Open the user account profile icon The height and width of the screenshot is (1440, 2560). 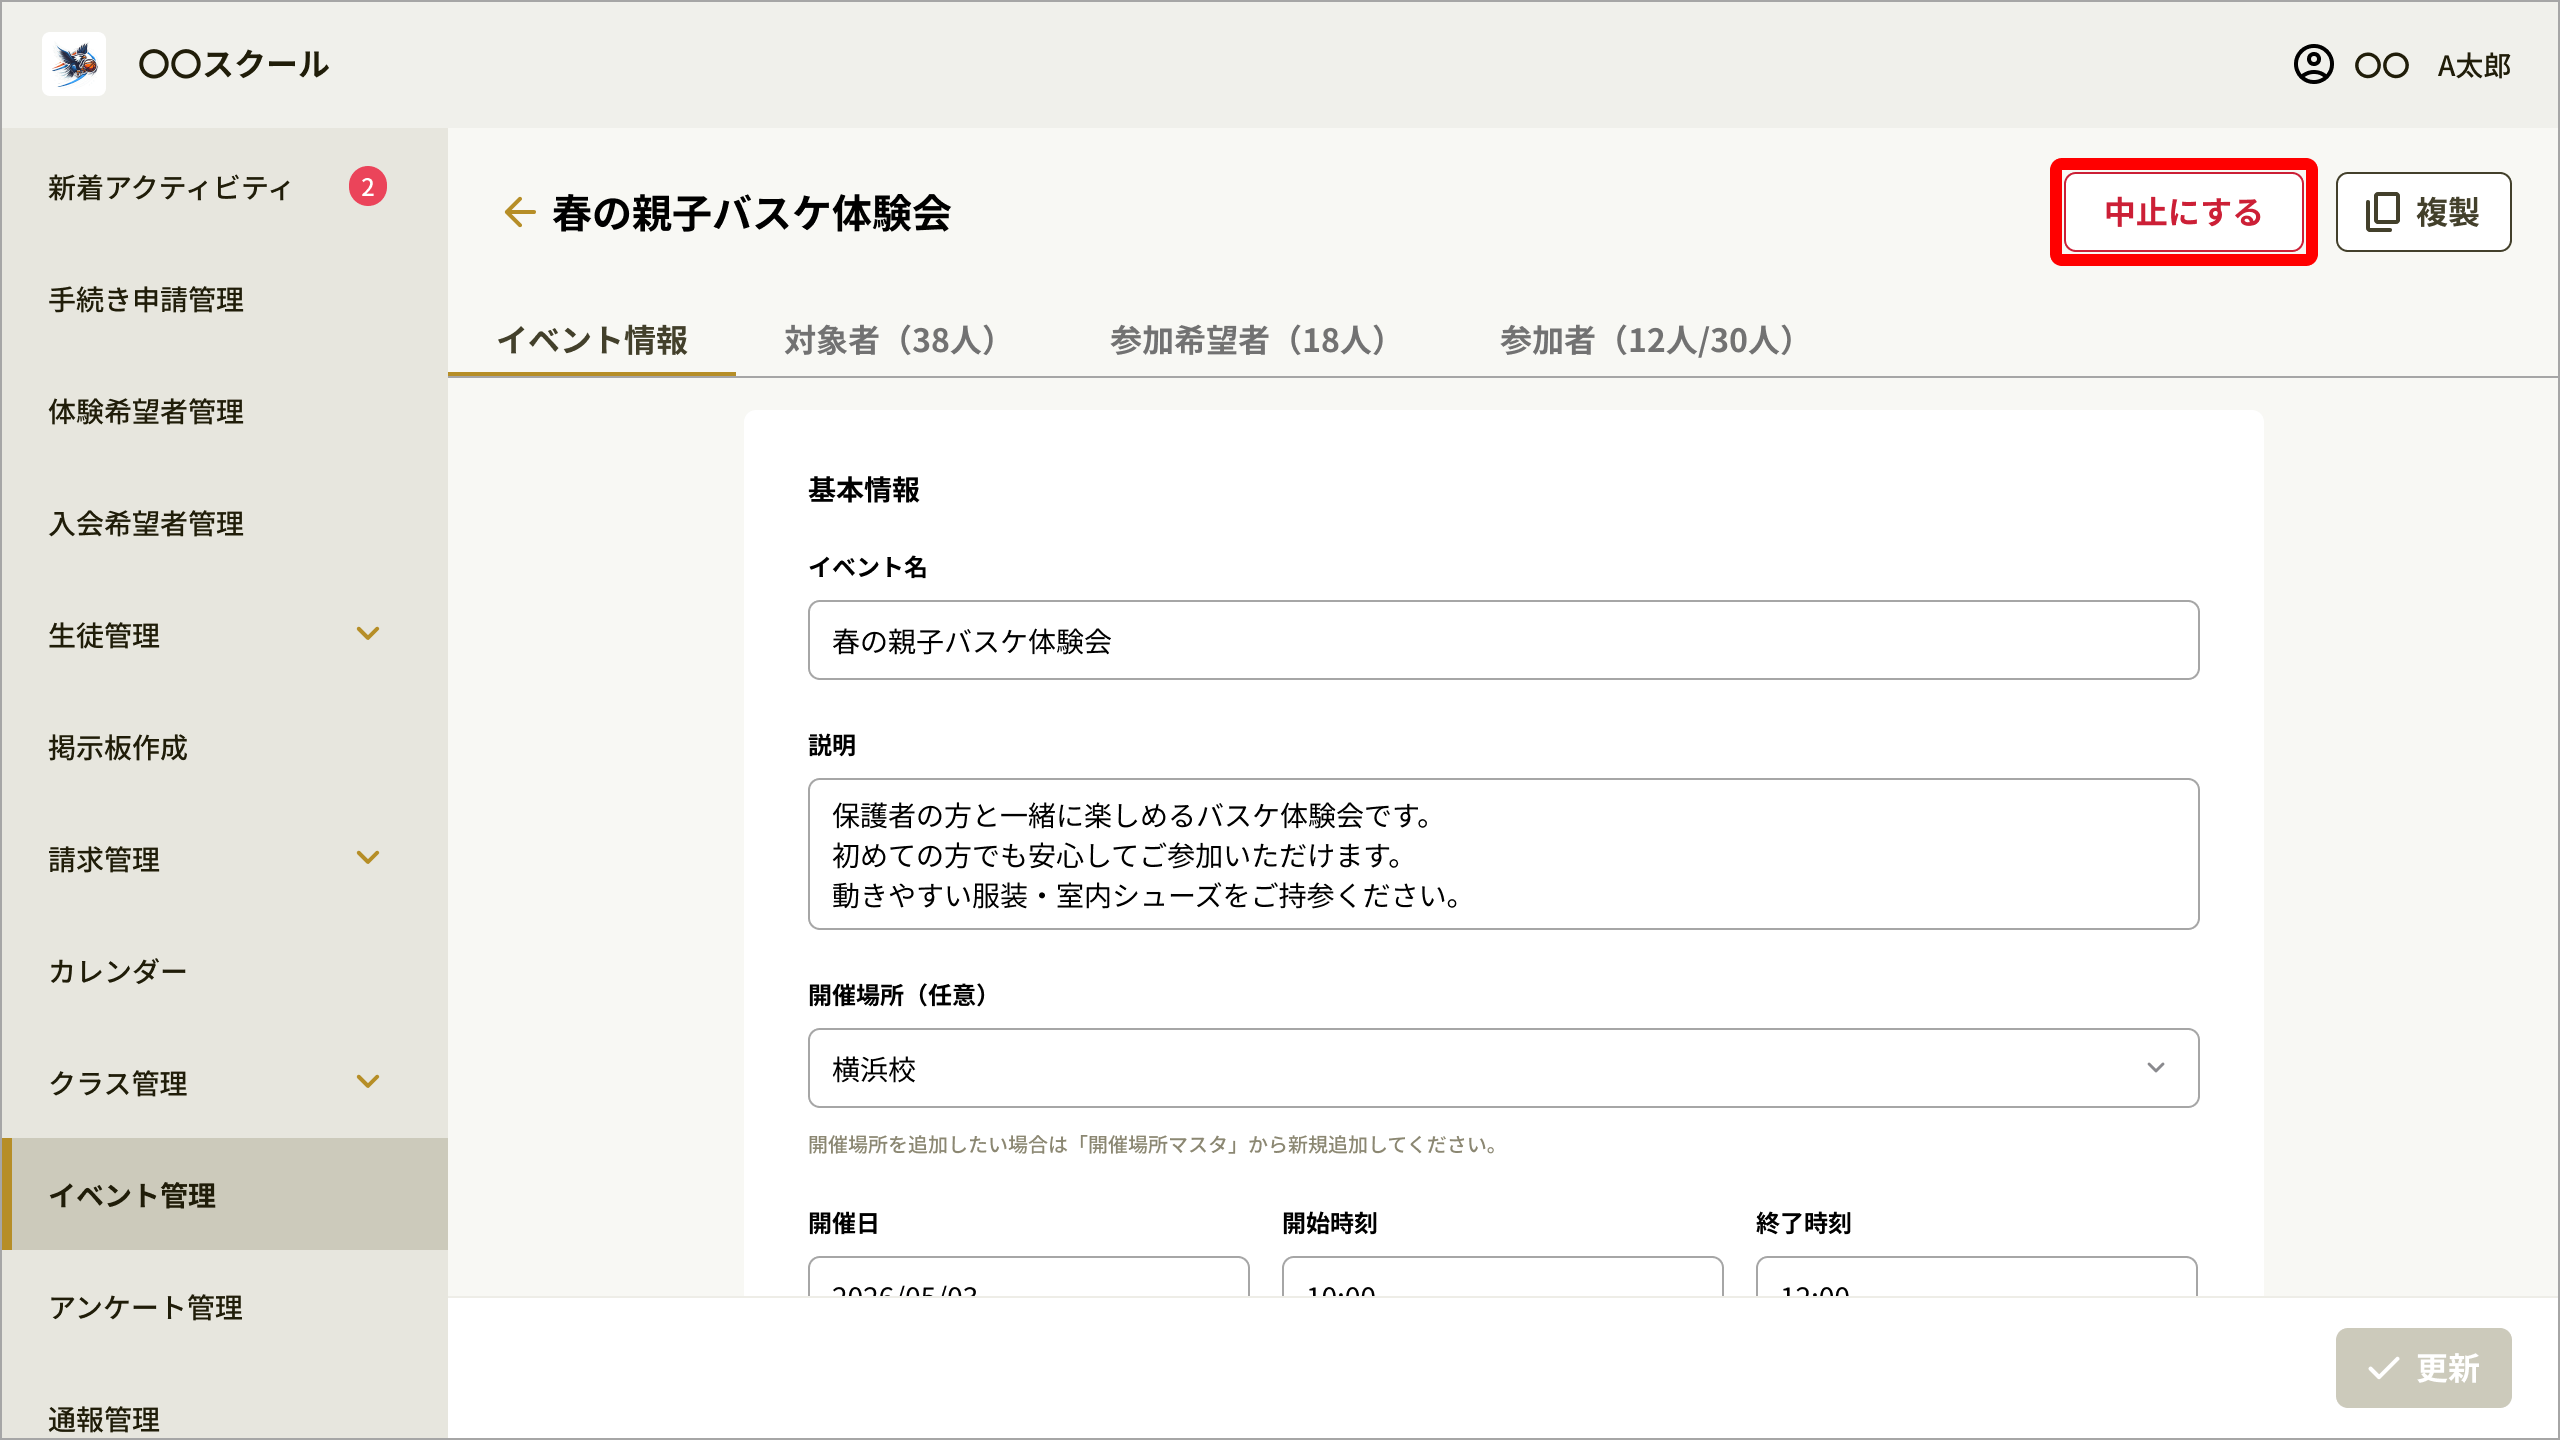coord(2313,65)
